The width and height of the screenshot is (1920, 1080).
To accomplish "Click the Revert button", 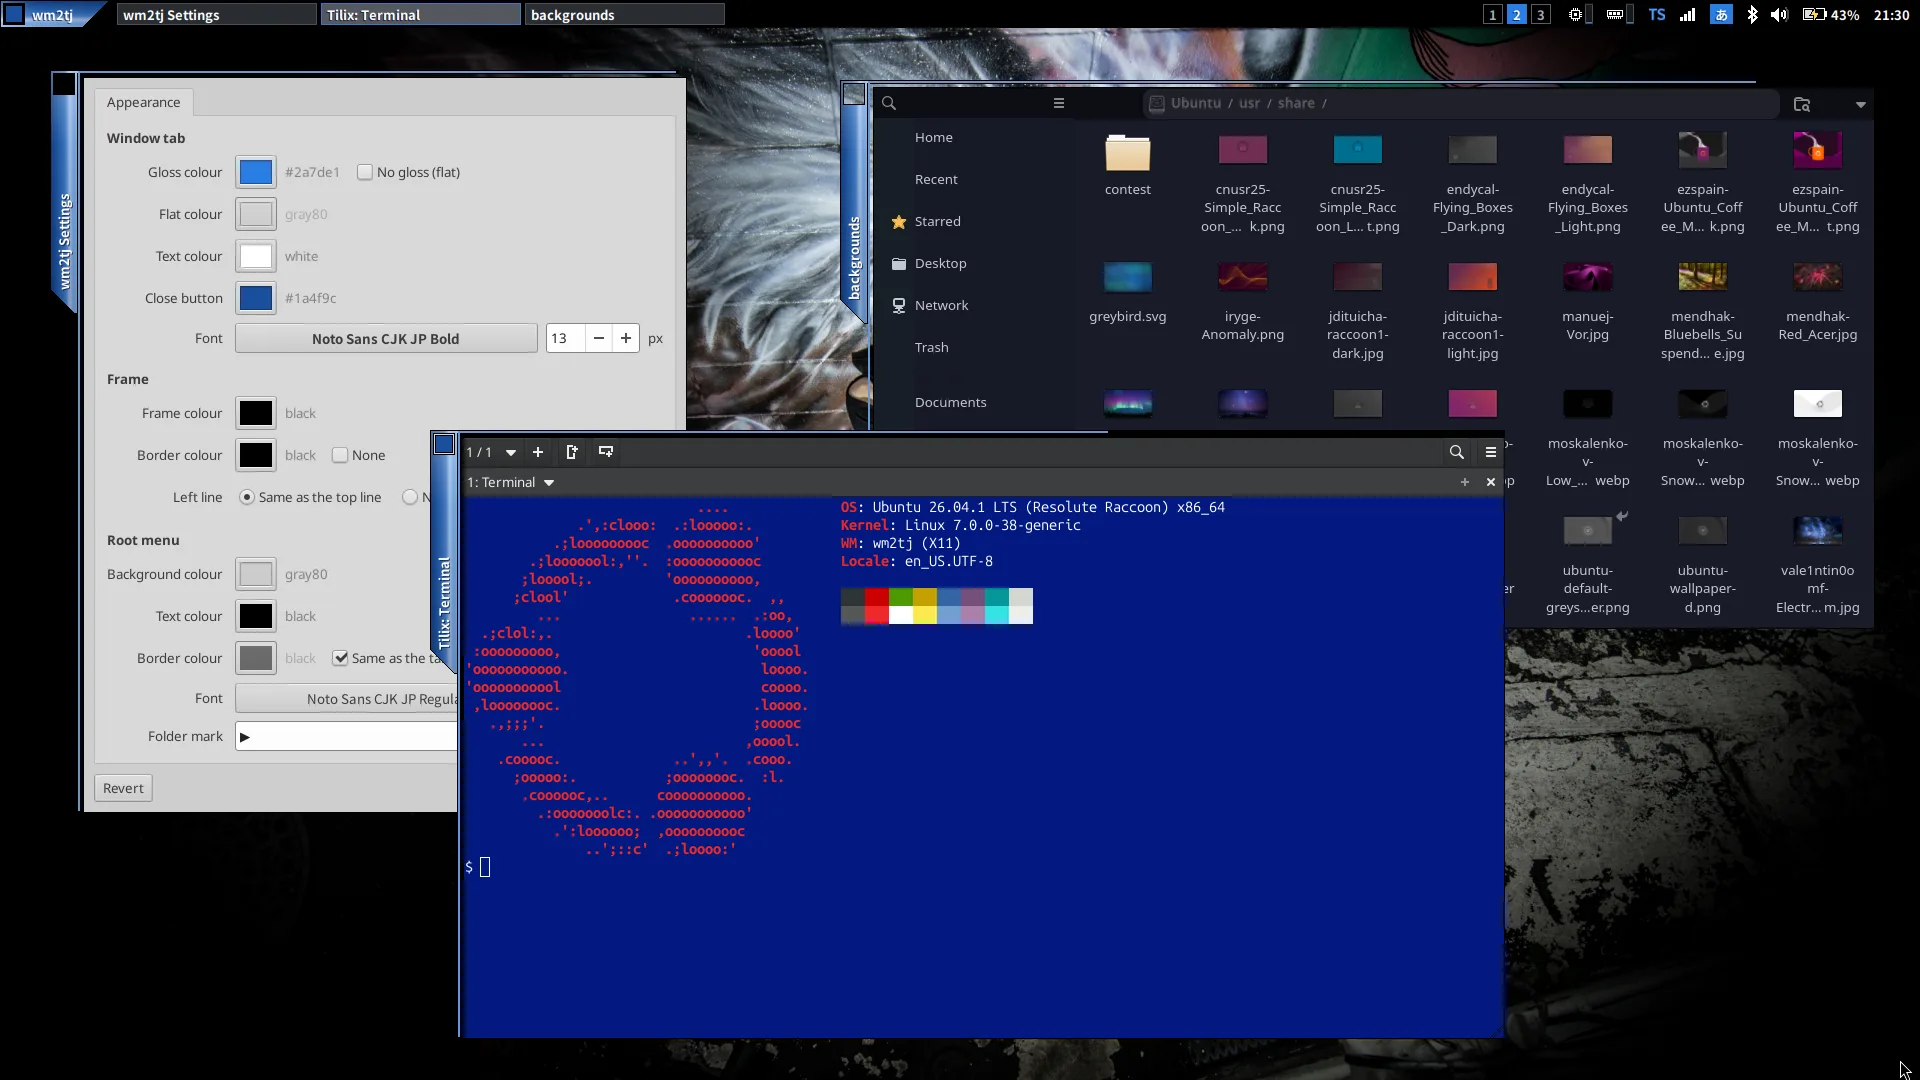I will coord(123,788).
